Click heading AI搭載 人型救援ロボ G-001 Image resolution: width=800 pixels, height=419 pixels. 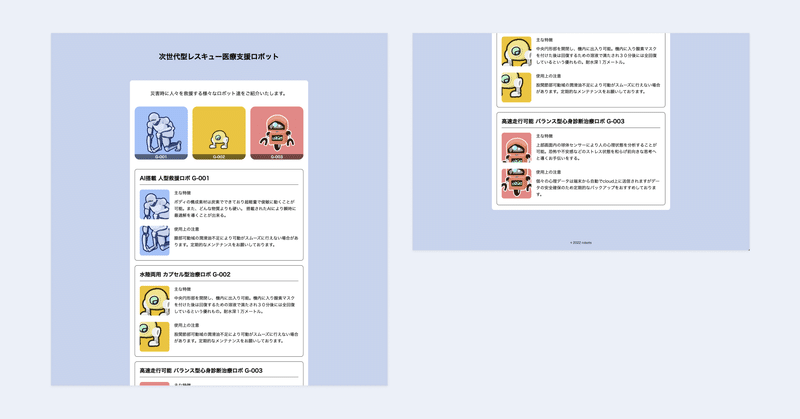tap(174, 178)
